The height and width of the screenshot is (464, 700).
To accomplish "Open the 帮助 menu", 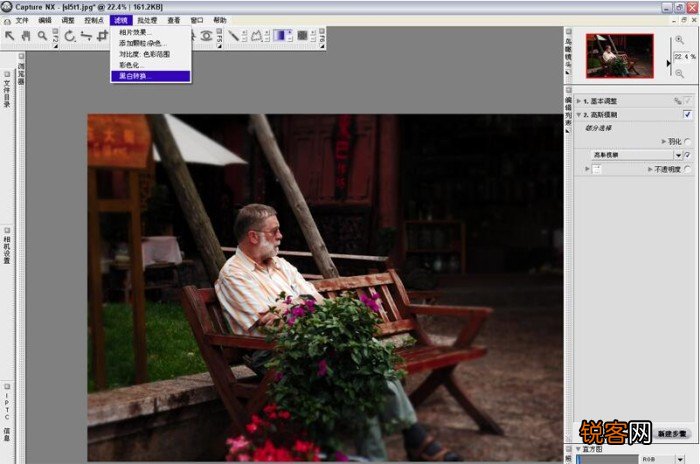I will click(x=220, y=21).
